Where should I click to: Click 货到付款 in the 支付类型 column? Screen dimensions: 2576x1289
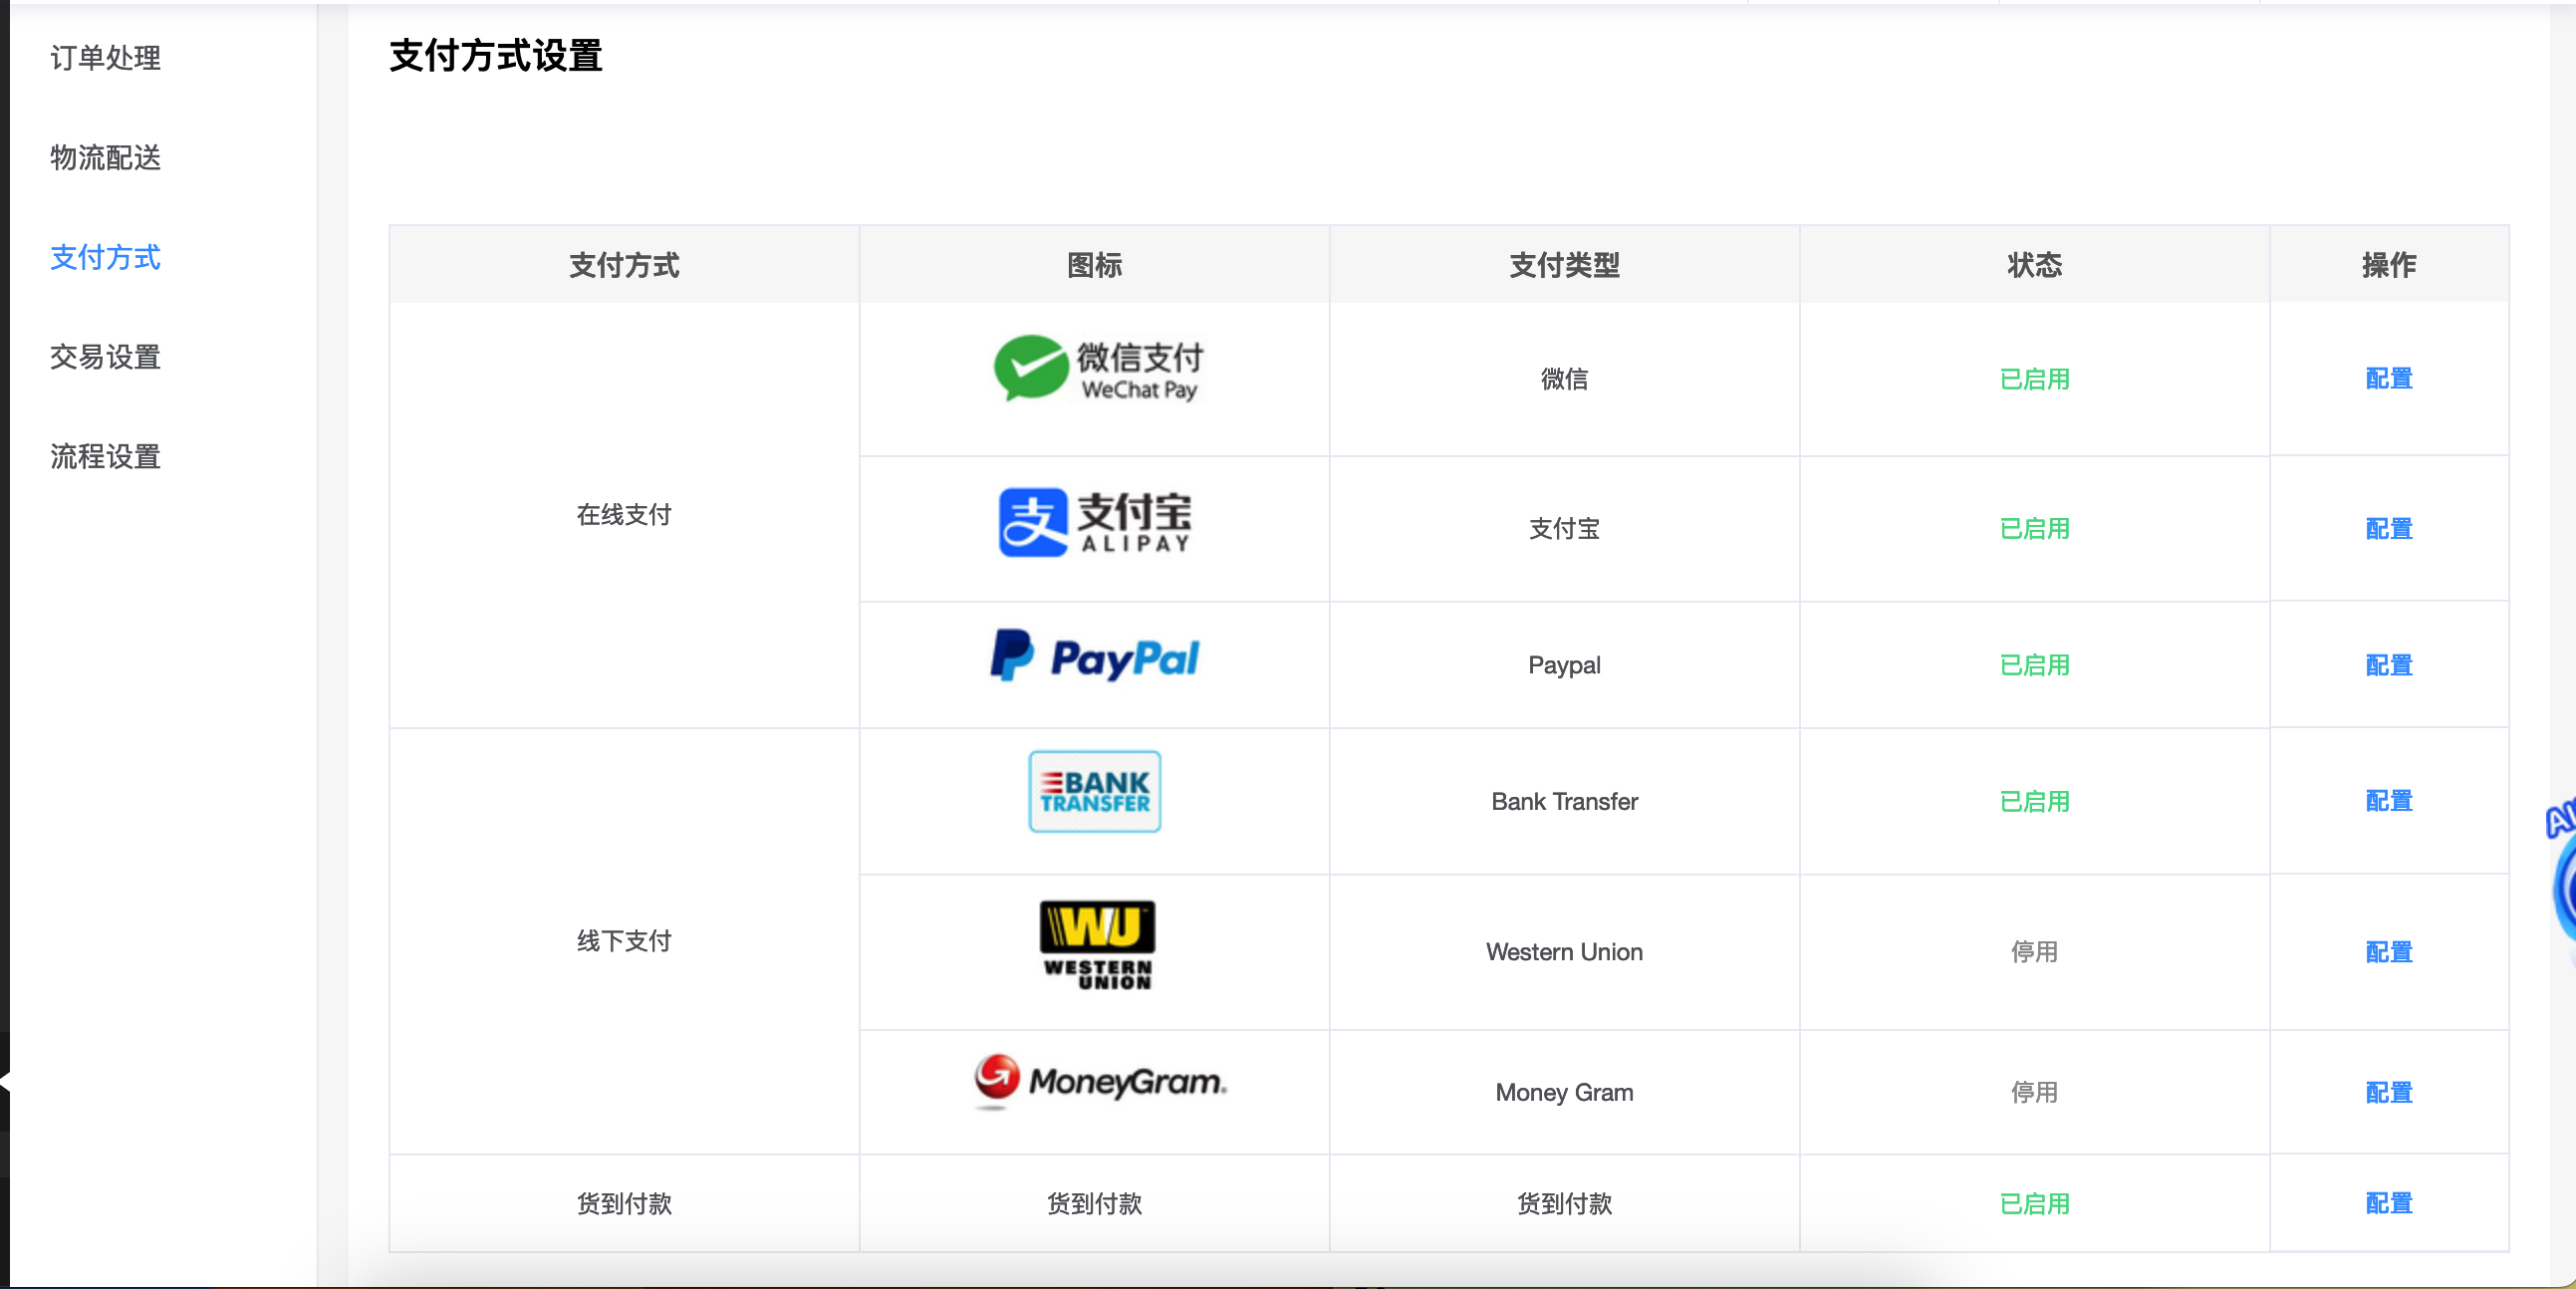(x=1564, y=1203)
